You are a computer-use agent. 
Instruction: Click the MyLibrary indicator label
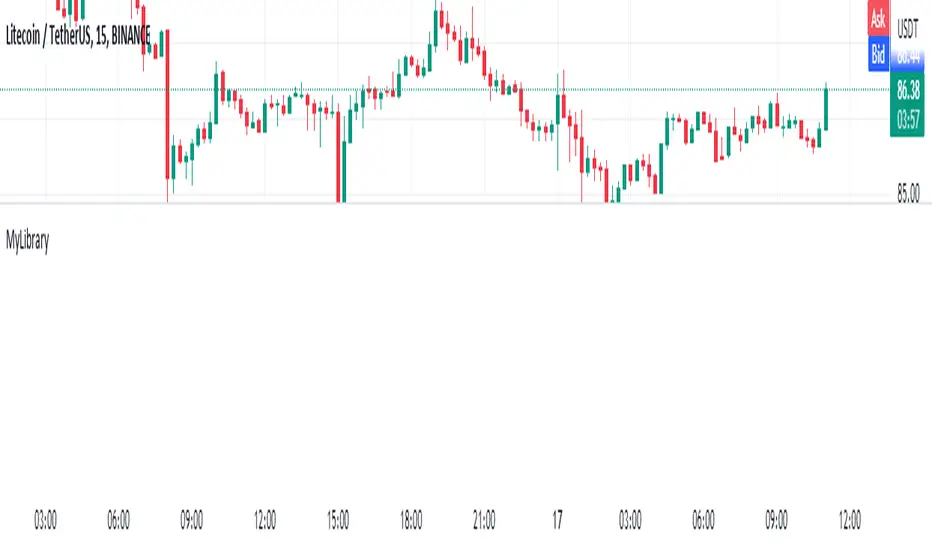(27, 241)
